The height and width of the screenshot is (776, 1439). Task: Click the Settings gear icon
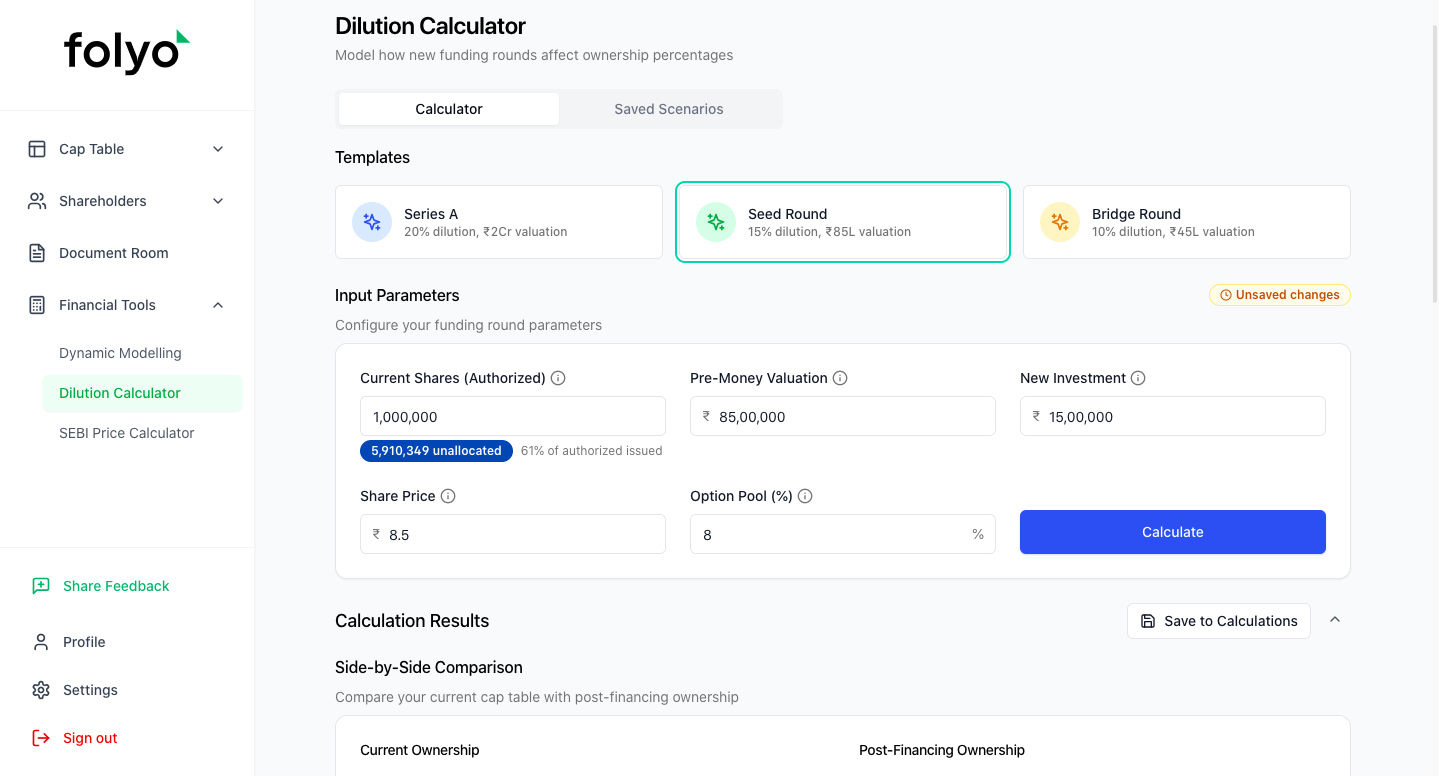click(41, 690)
